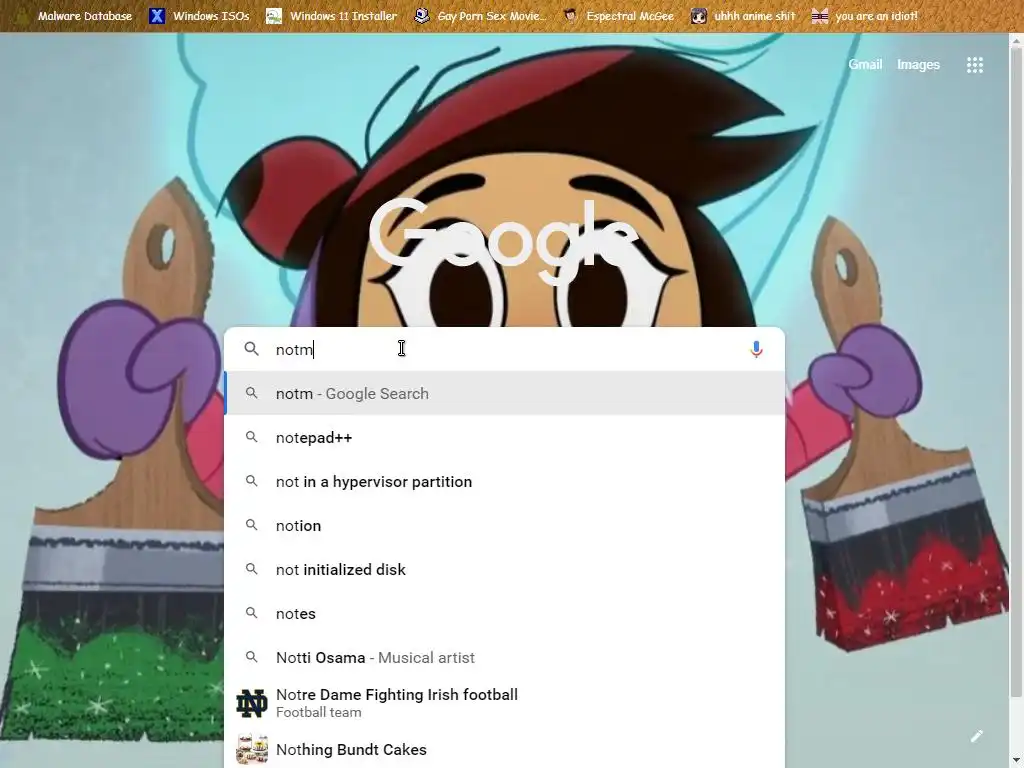The height and width of the screenshot is (768, 1024).
Task: Select the 'notes' suggestion
Action: 504,613
